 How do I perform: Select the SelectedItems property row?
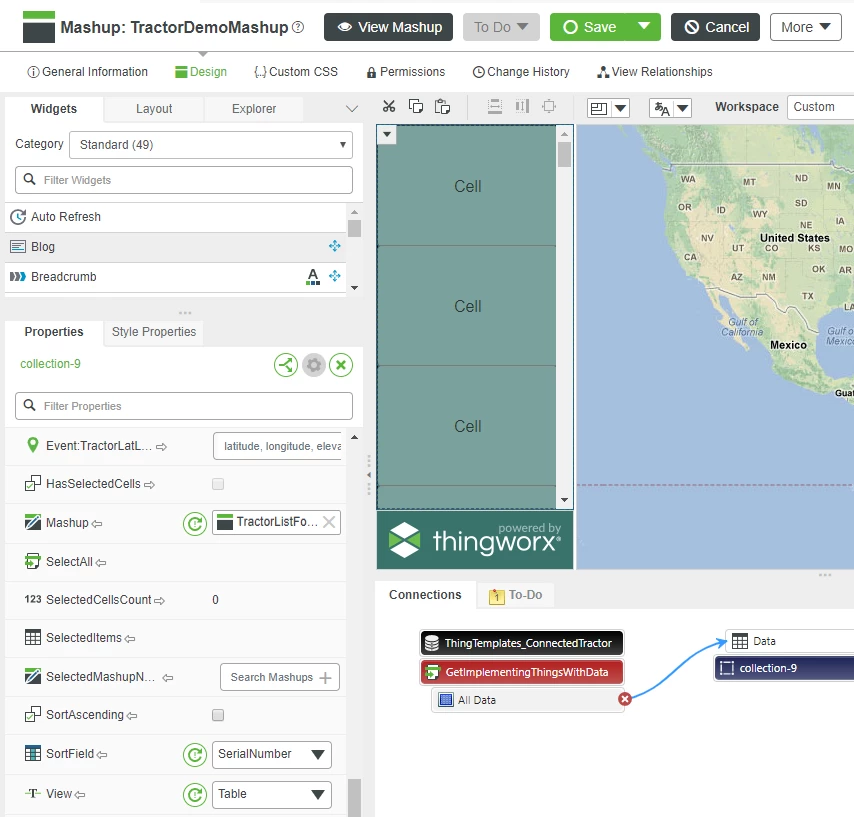(x=175, y=638)
